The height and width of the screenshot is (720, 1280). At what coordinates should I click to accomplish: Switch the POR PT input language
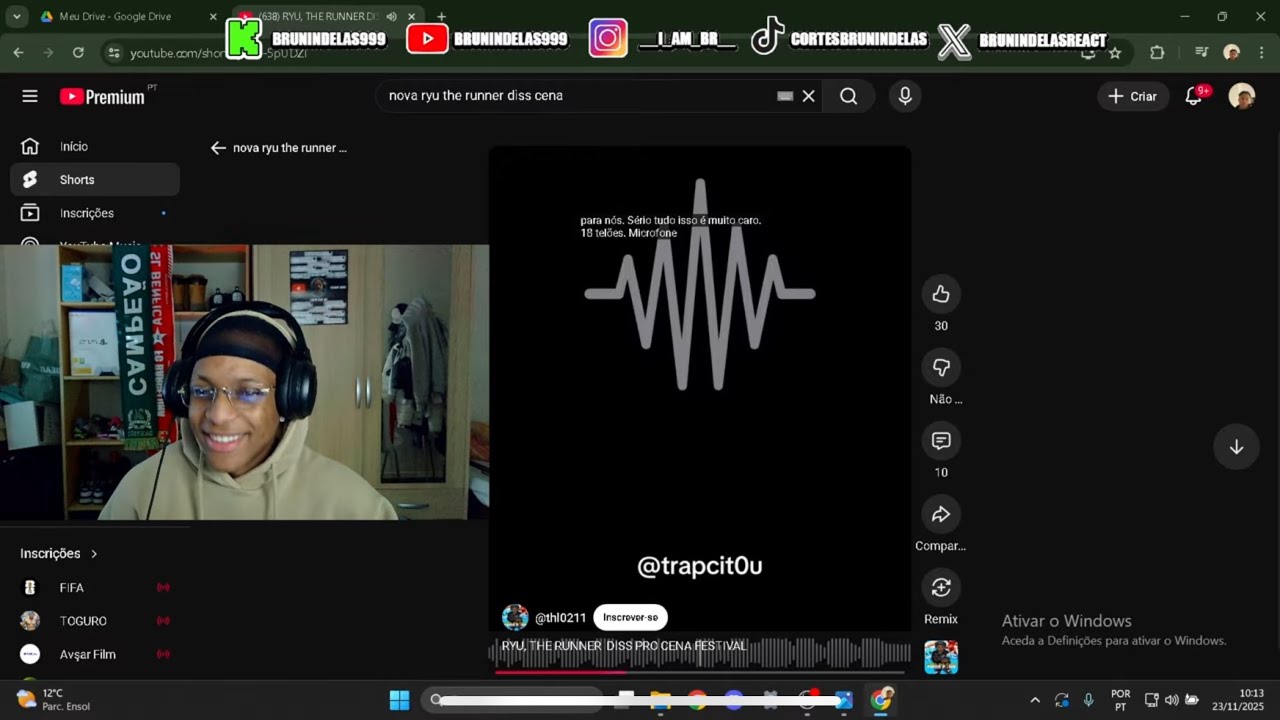click(x=1121, y=700)
